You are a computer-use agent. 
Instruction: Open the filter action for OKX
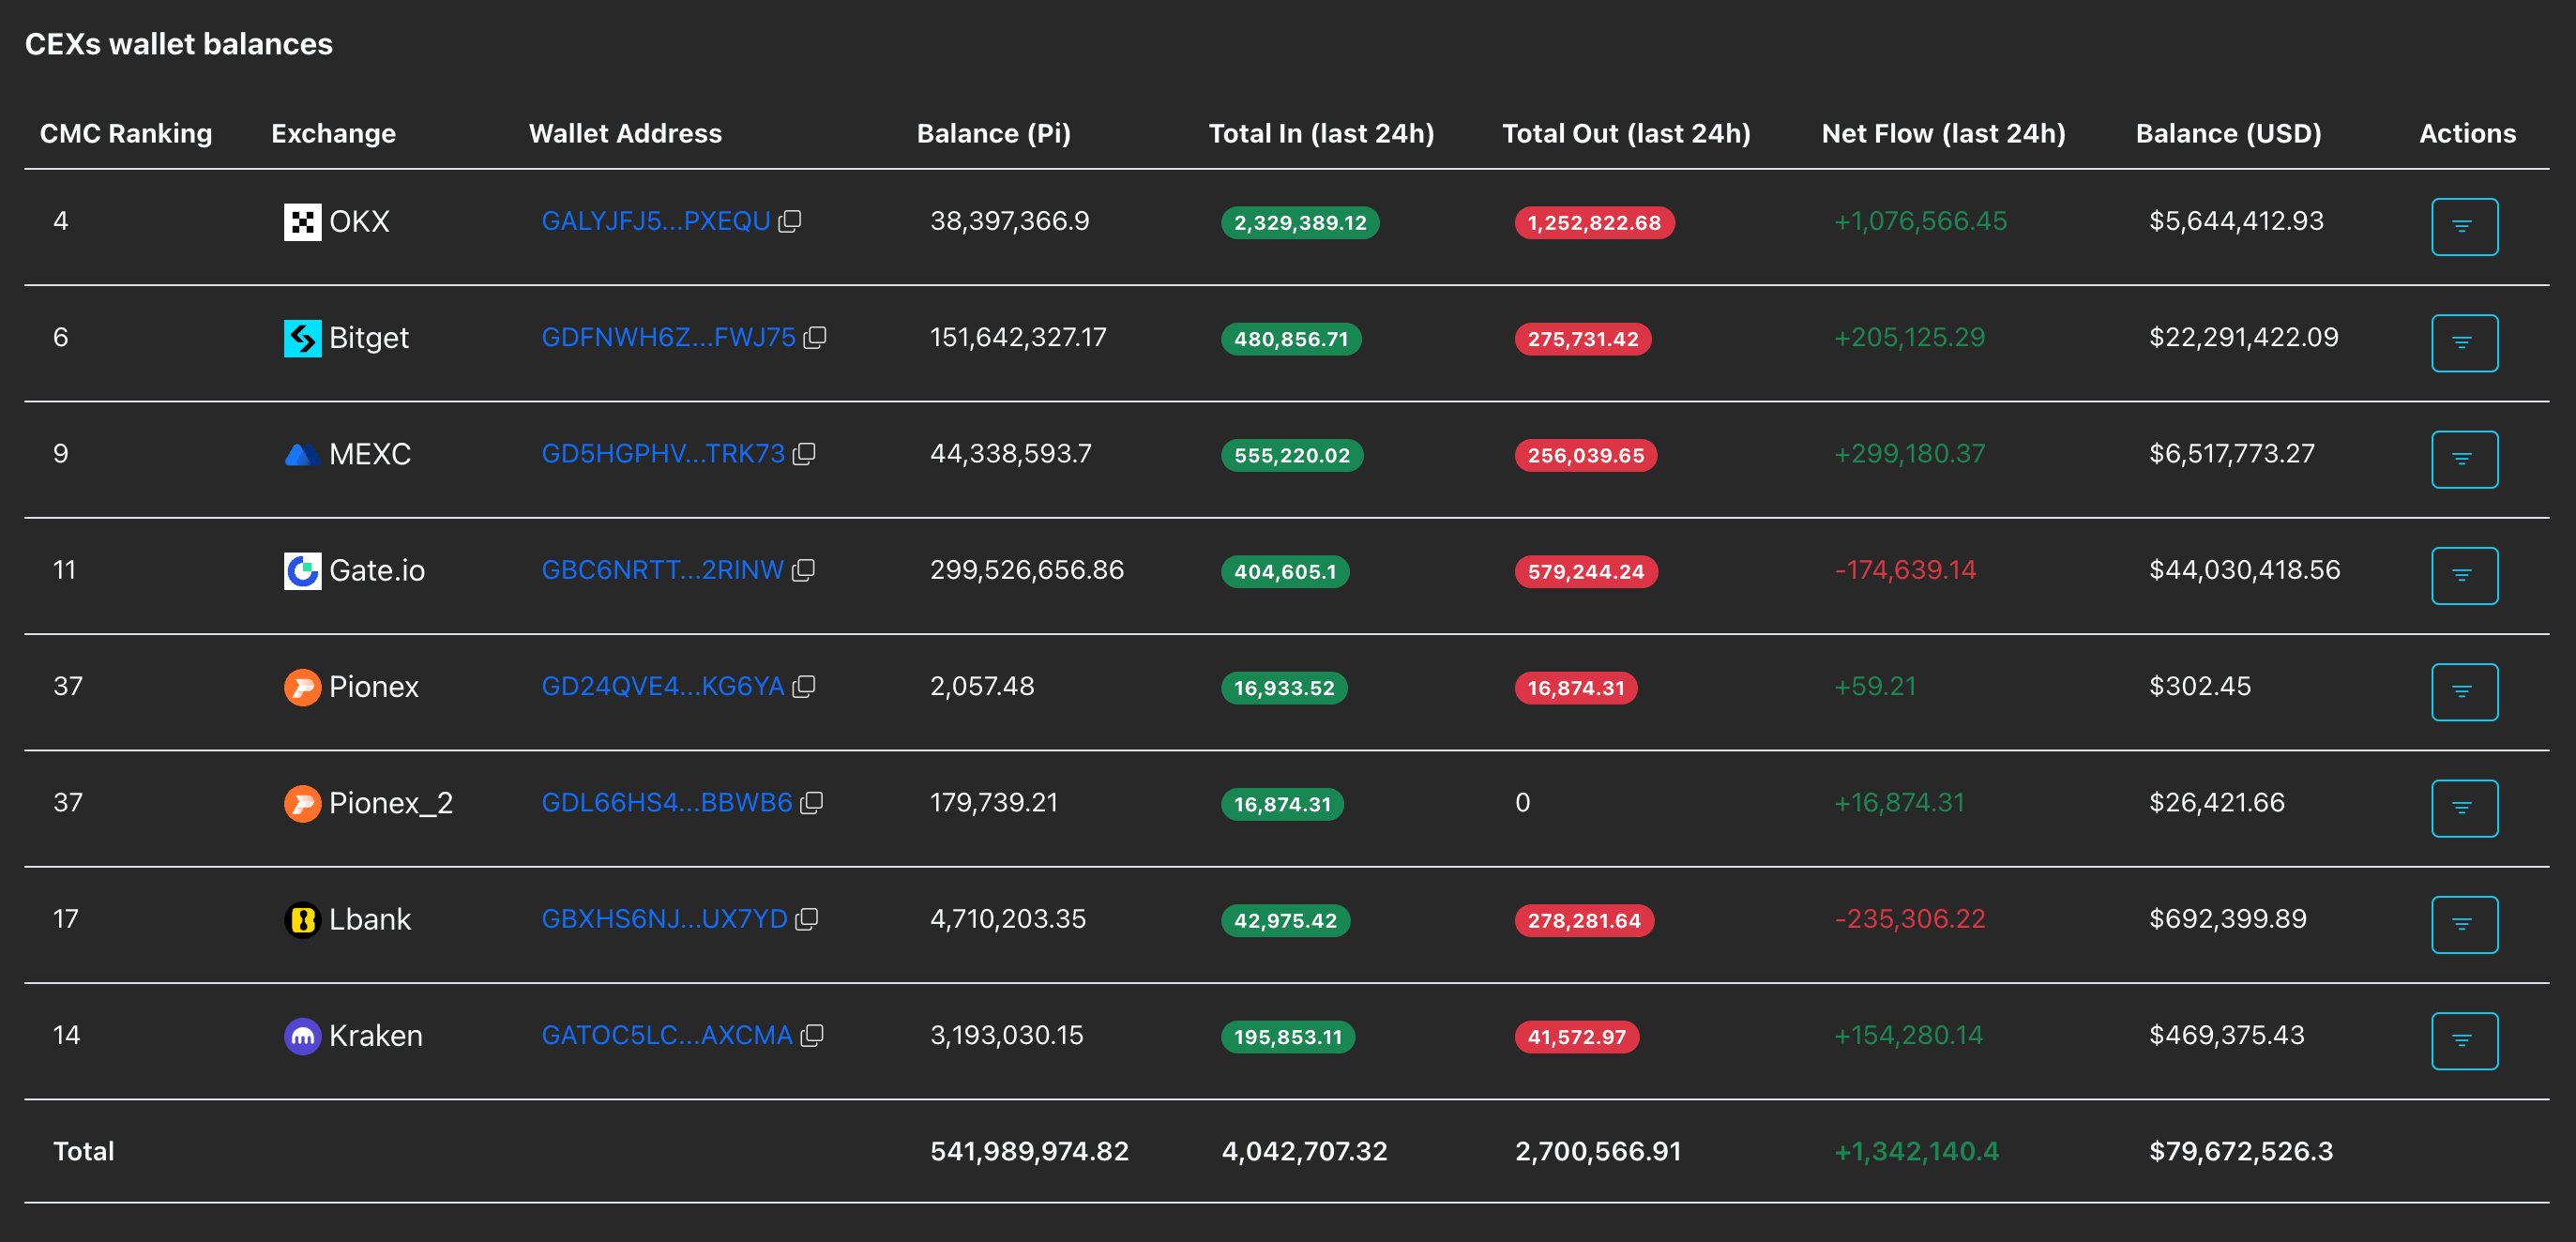tap(2464, 227)
